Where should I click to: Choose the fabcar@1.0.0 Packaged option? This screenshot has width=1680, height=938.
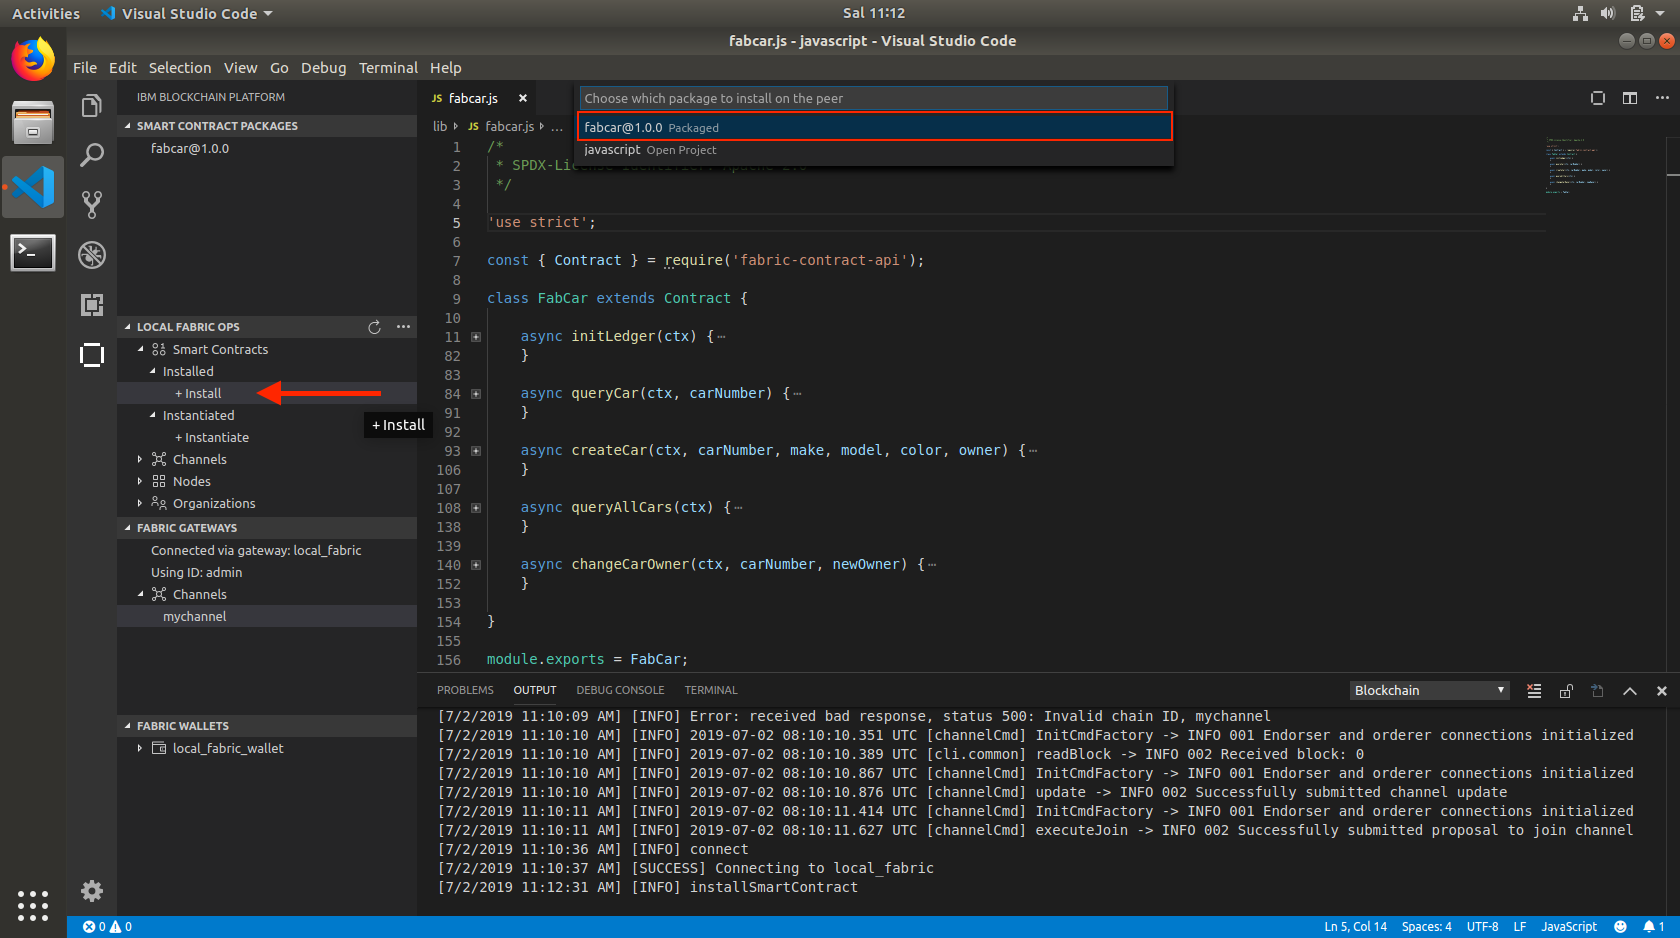click(875, 127)
